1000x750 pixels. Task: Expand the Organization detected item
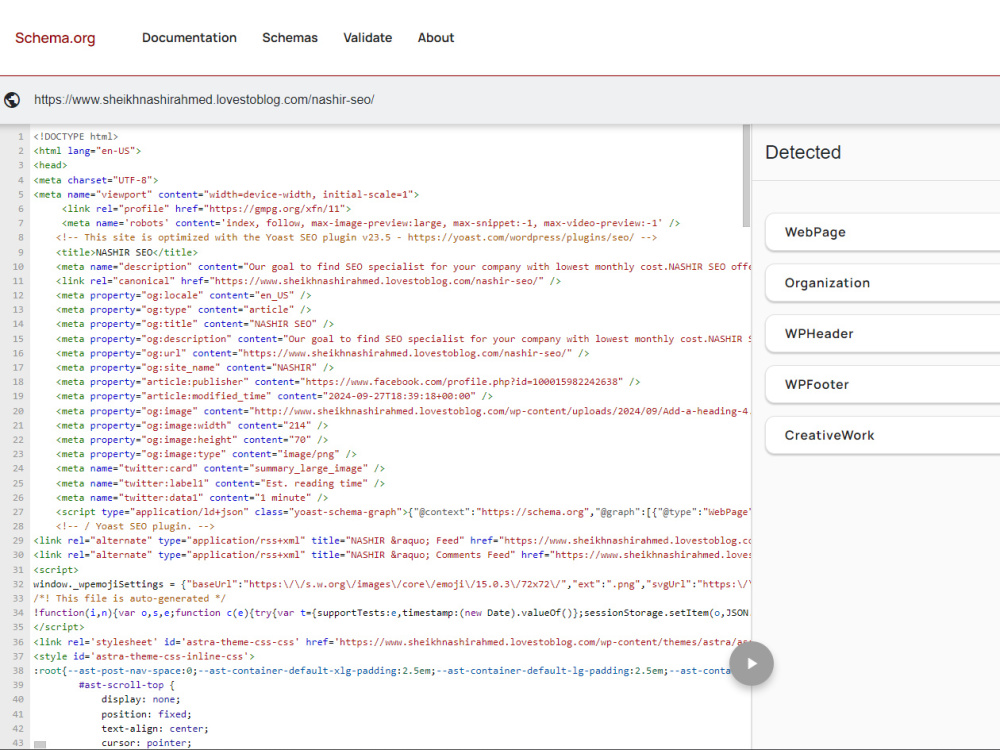pyautogui.click(x=883, y=283)
